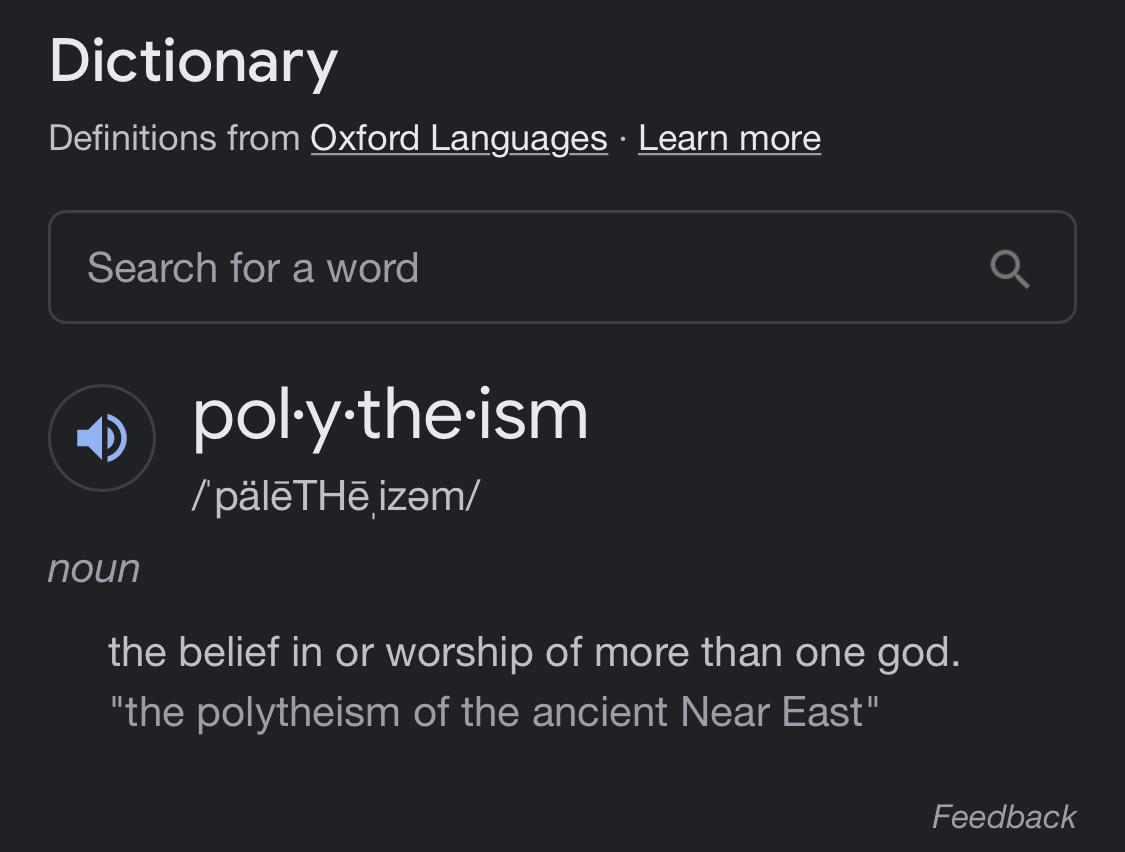1125x852 pixels.
Task: Click the word 'belief' in the definition
Action: tap(229, 652)
